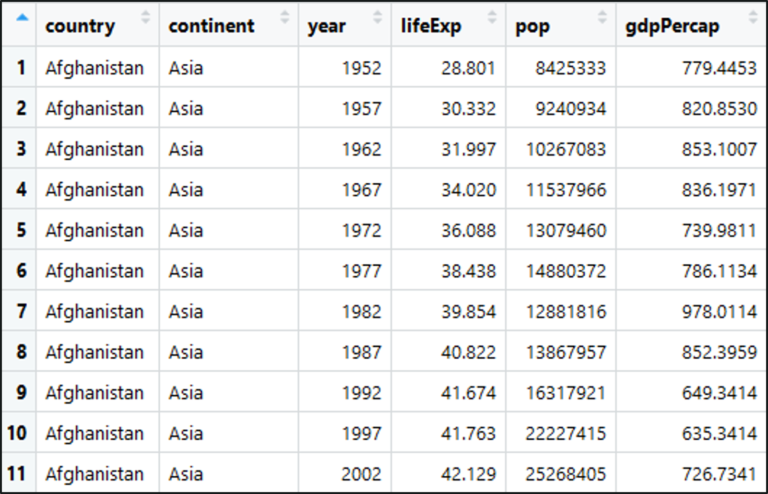Image resolution: width=768 pixels, height=494 pixels.
Task: Click the sort arrows in the continent column
Action: pyautogui.click(x=286, y=18)
